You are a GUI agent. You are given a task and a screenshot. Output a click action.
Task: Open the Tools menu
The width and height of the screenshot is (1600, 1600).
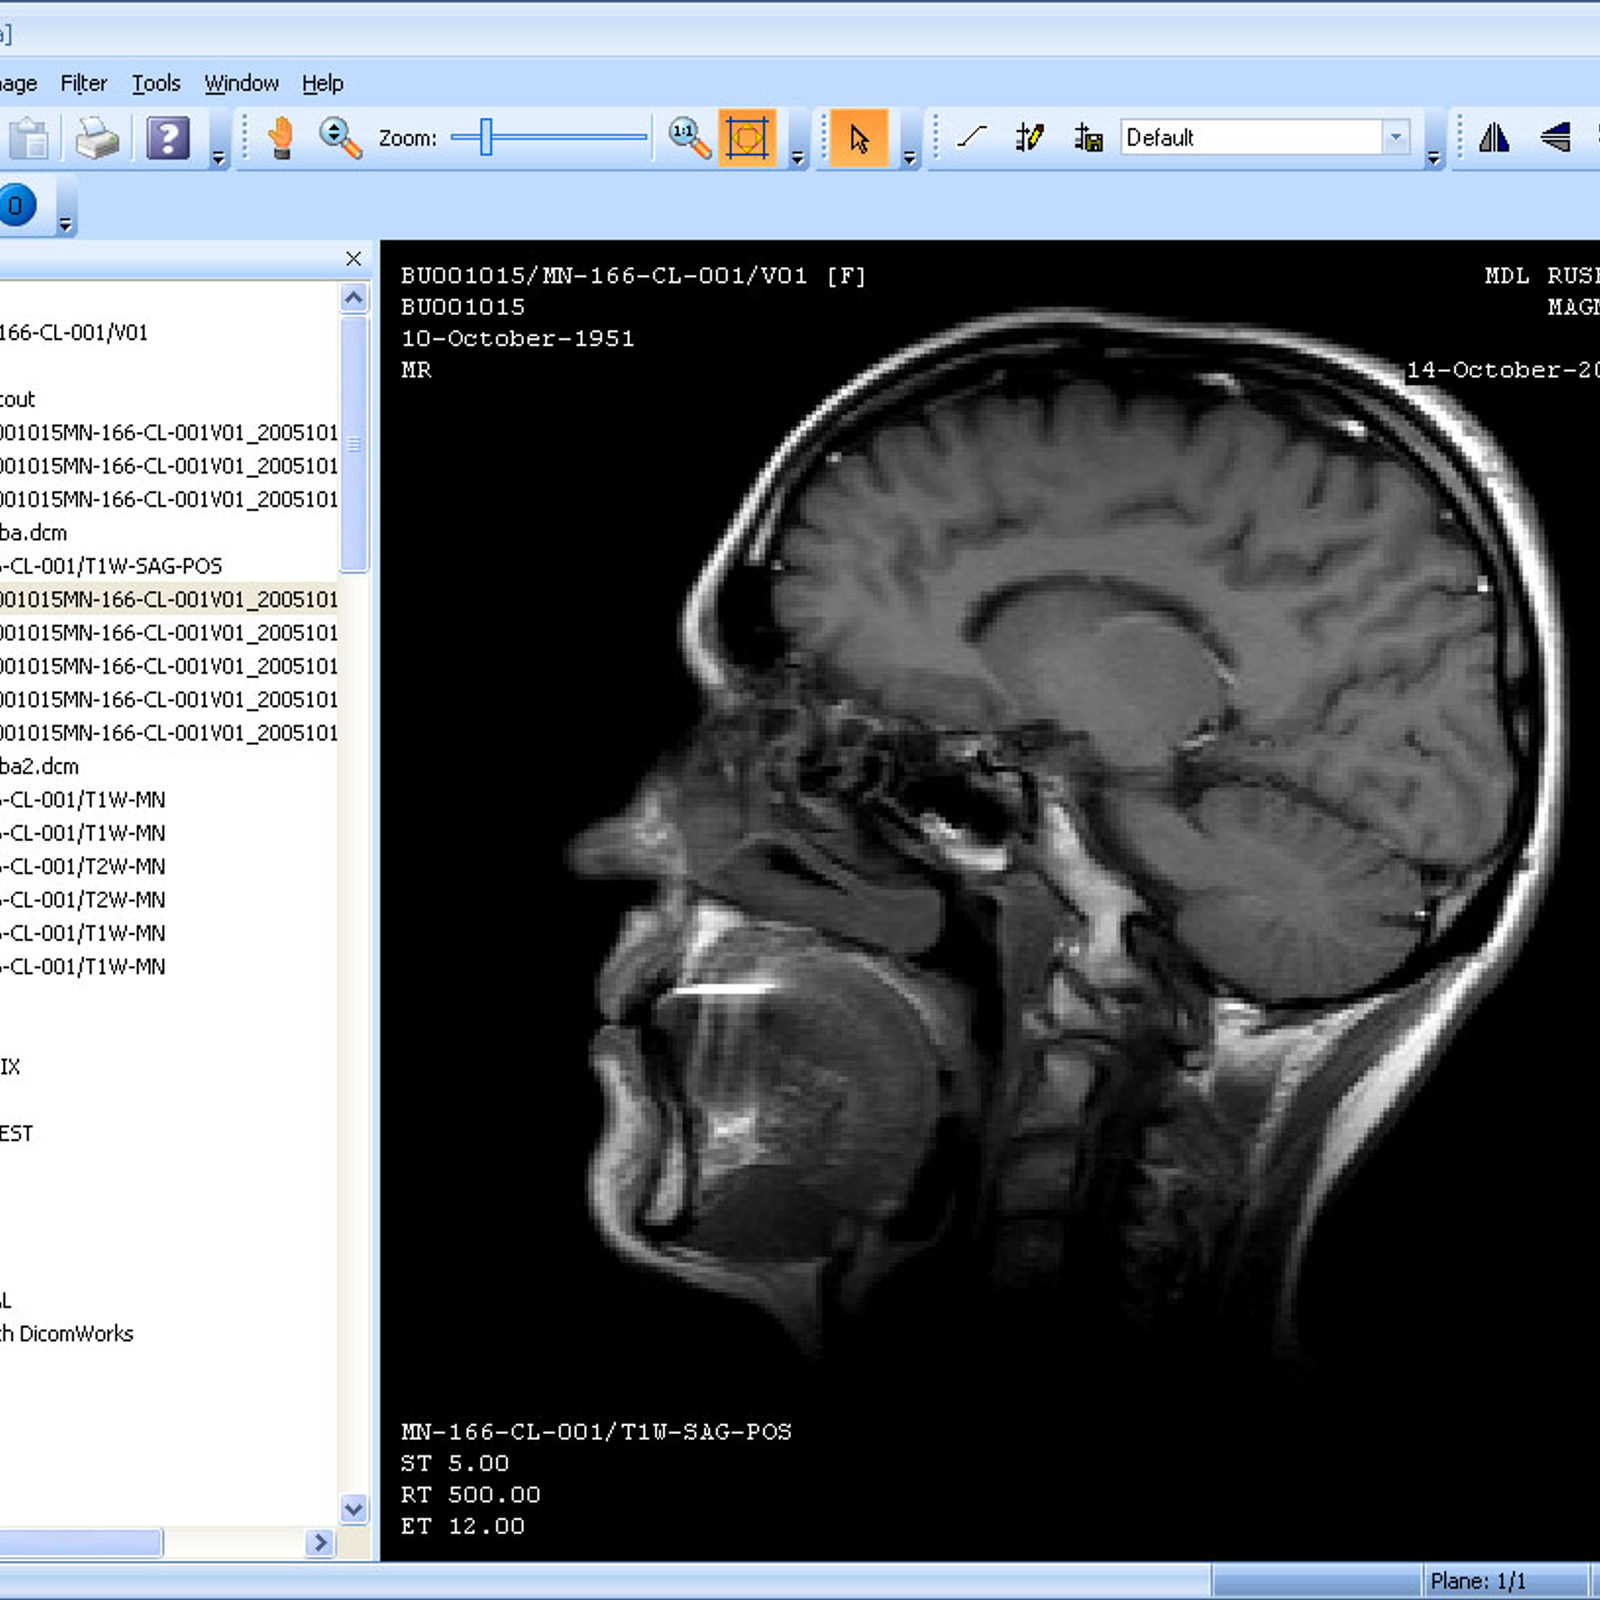(x=156, y=83)
